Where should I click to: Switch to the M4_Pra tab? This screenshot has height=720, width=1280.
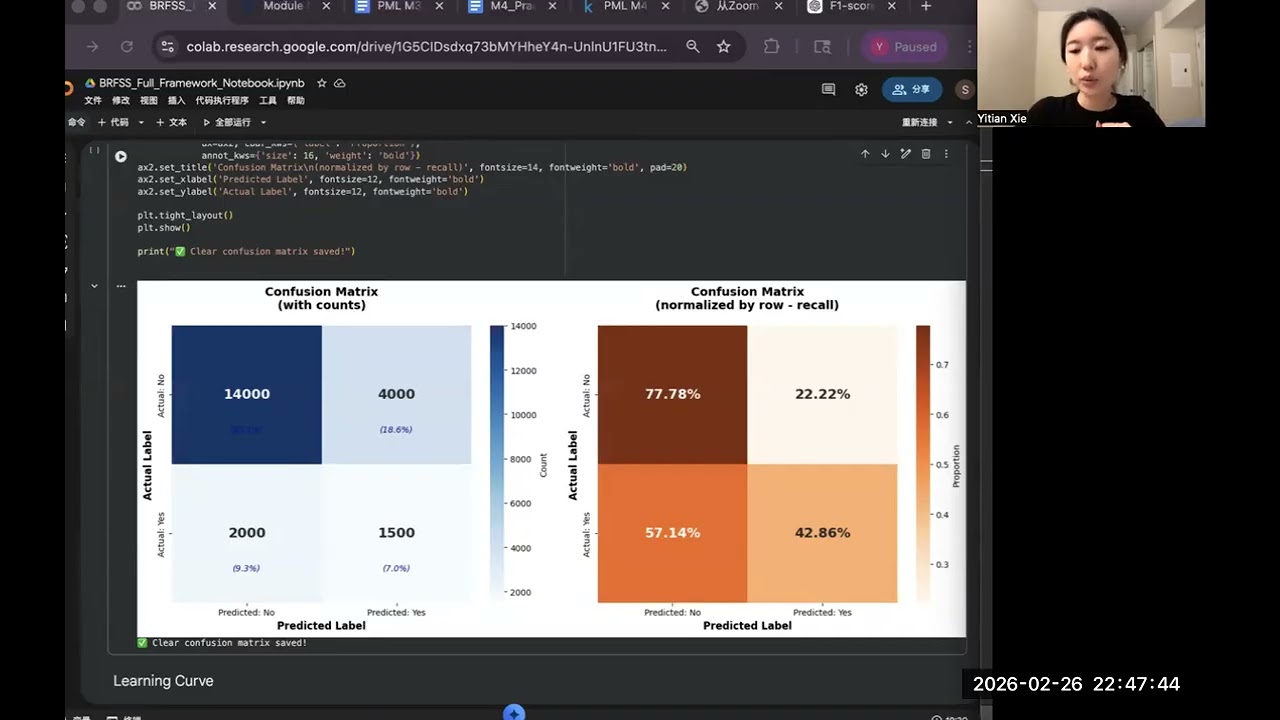513,6
